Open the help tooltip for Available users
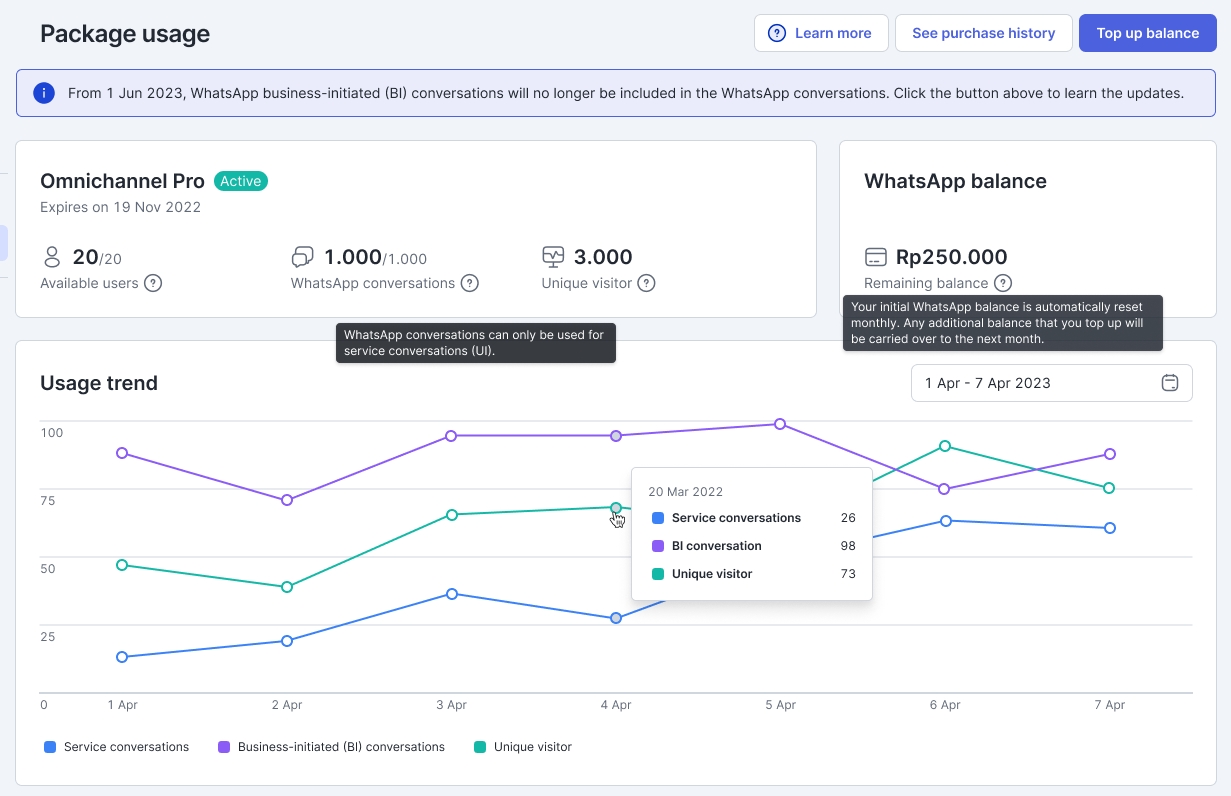Image resolution: width=1231 pixels, height=796 pixels. point(153,283)
